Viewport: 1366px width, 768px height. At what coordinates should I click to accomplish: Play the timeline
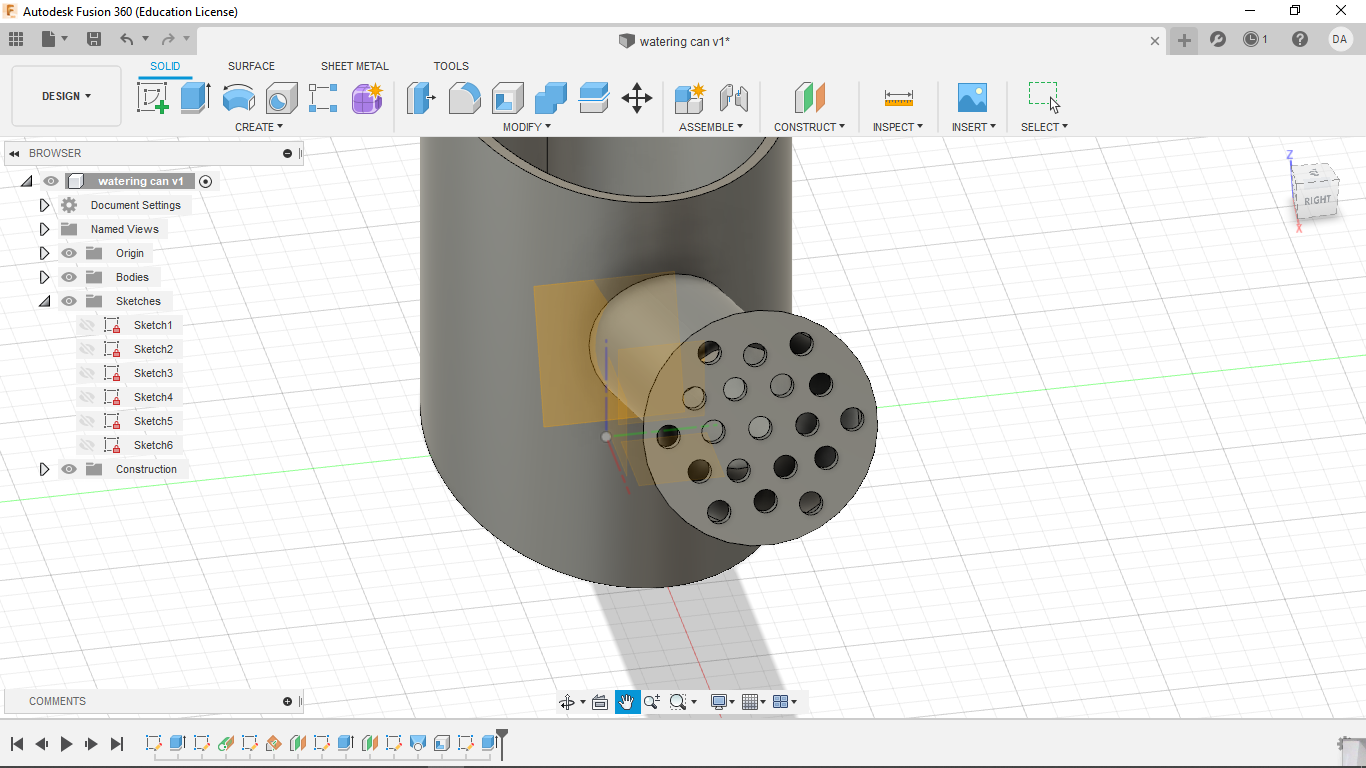67,743
